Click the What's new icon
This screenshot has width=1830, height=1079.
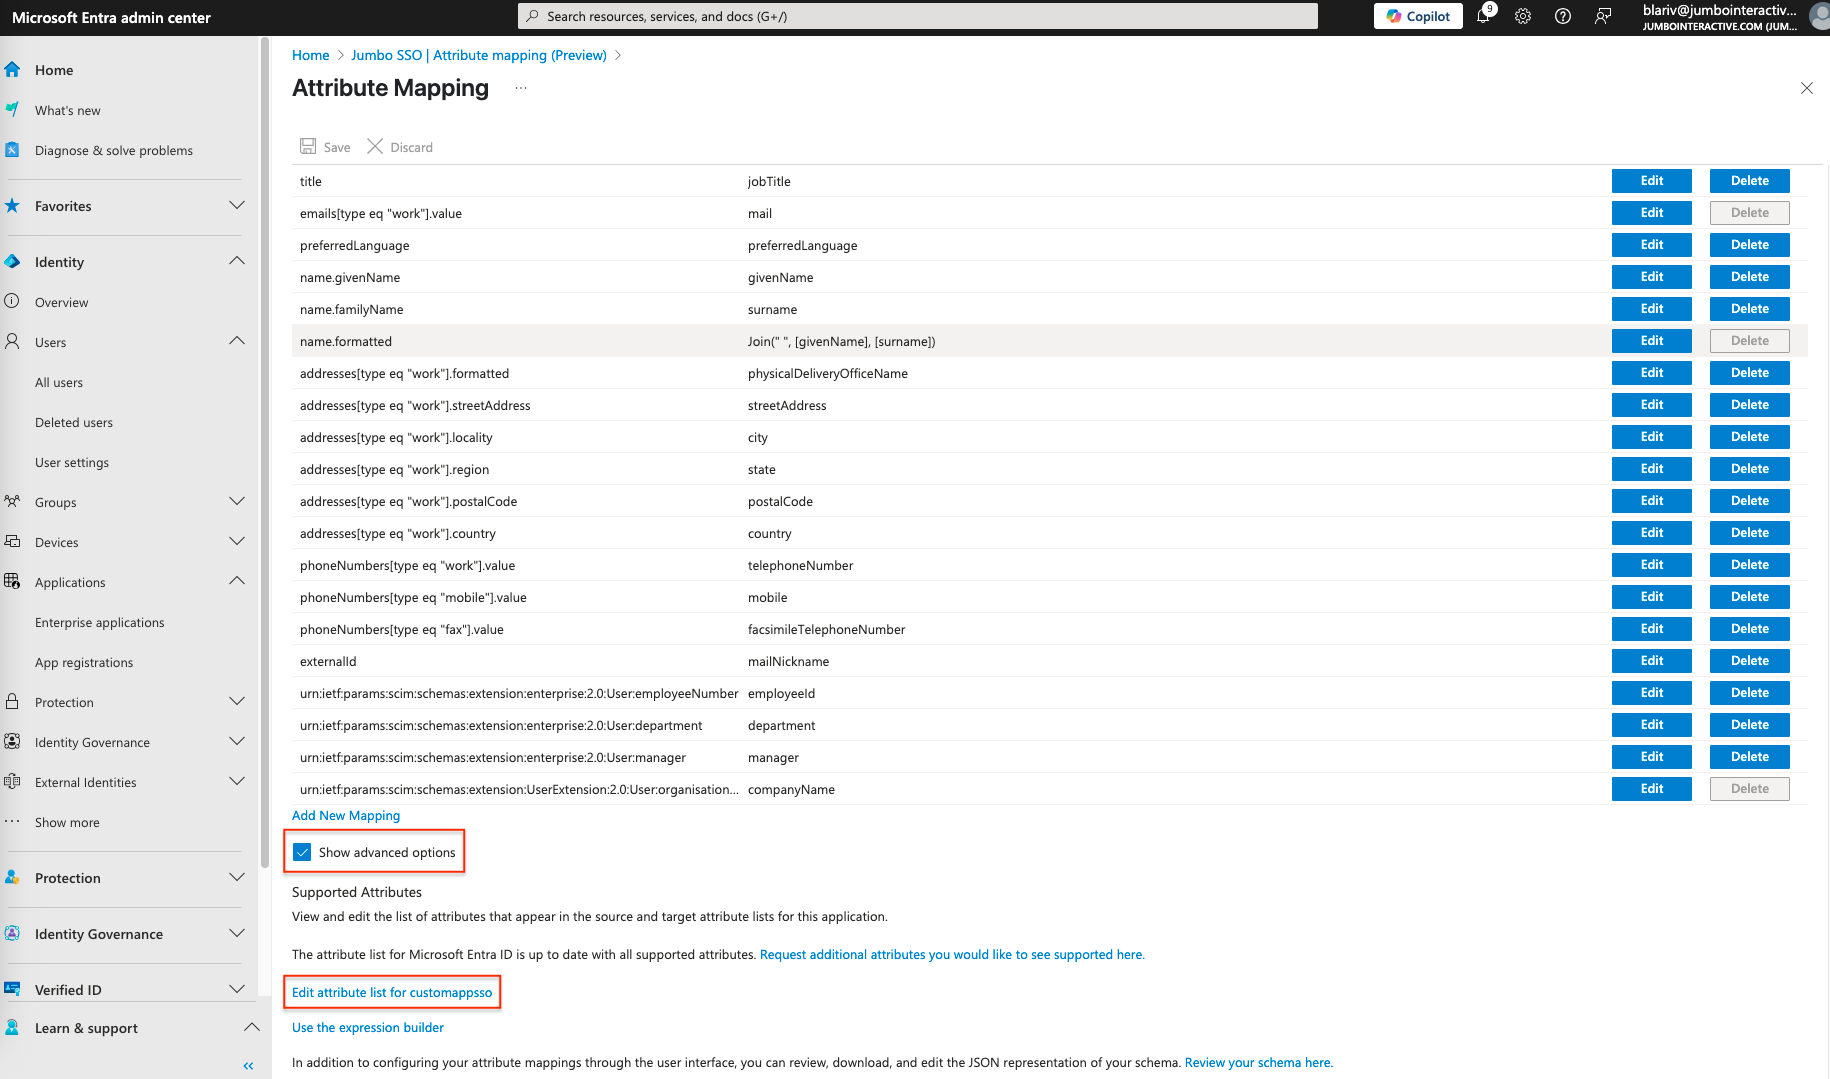tap(12, 109)
